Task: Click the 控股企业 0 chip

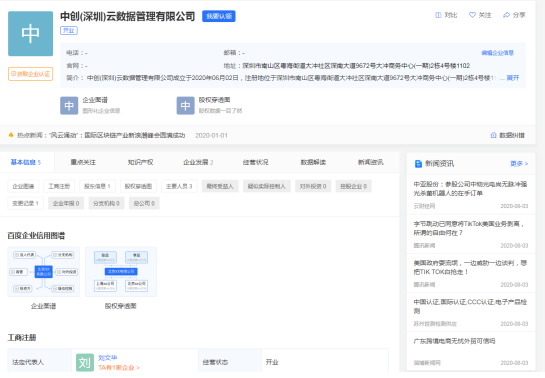Action: (x=353, y=186)
